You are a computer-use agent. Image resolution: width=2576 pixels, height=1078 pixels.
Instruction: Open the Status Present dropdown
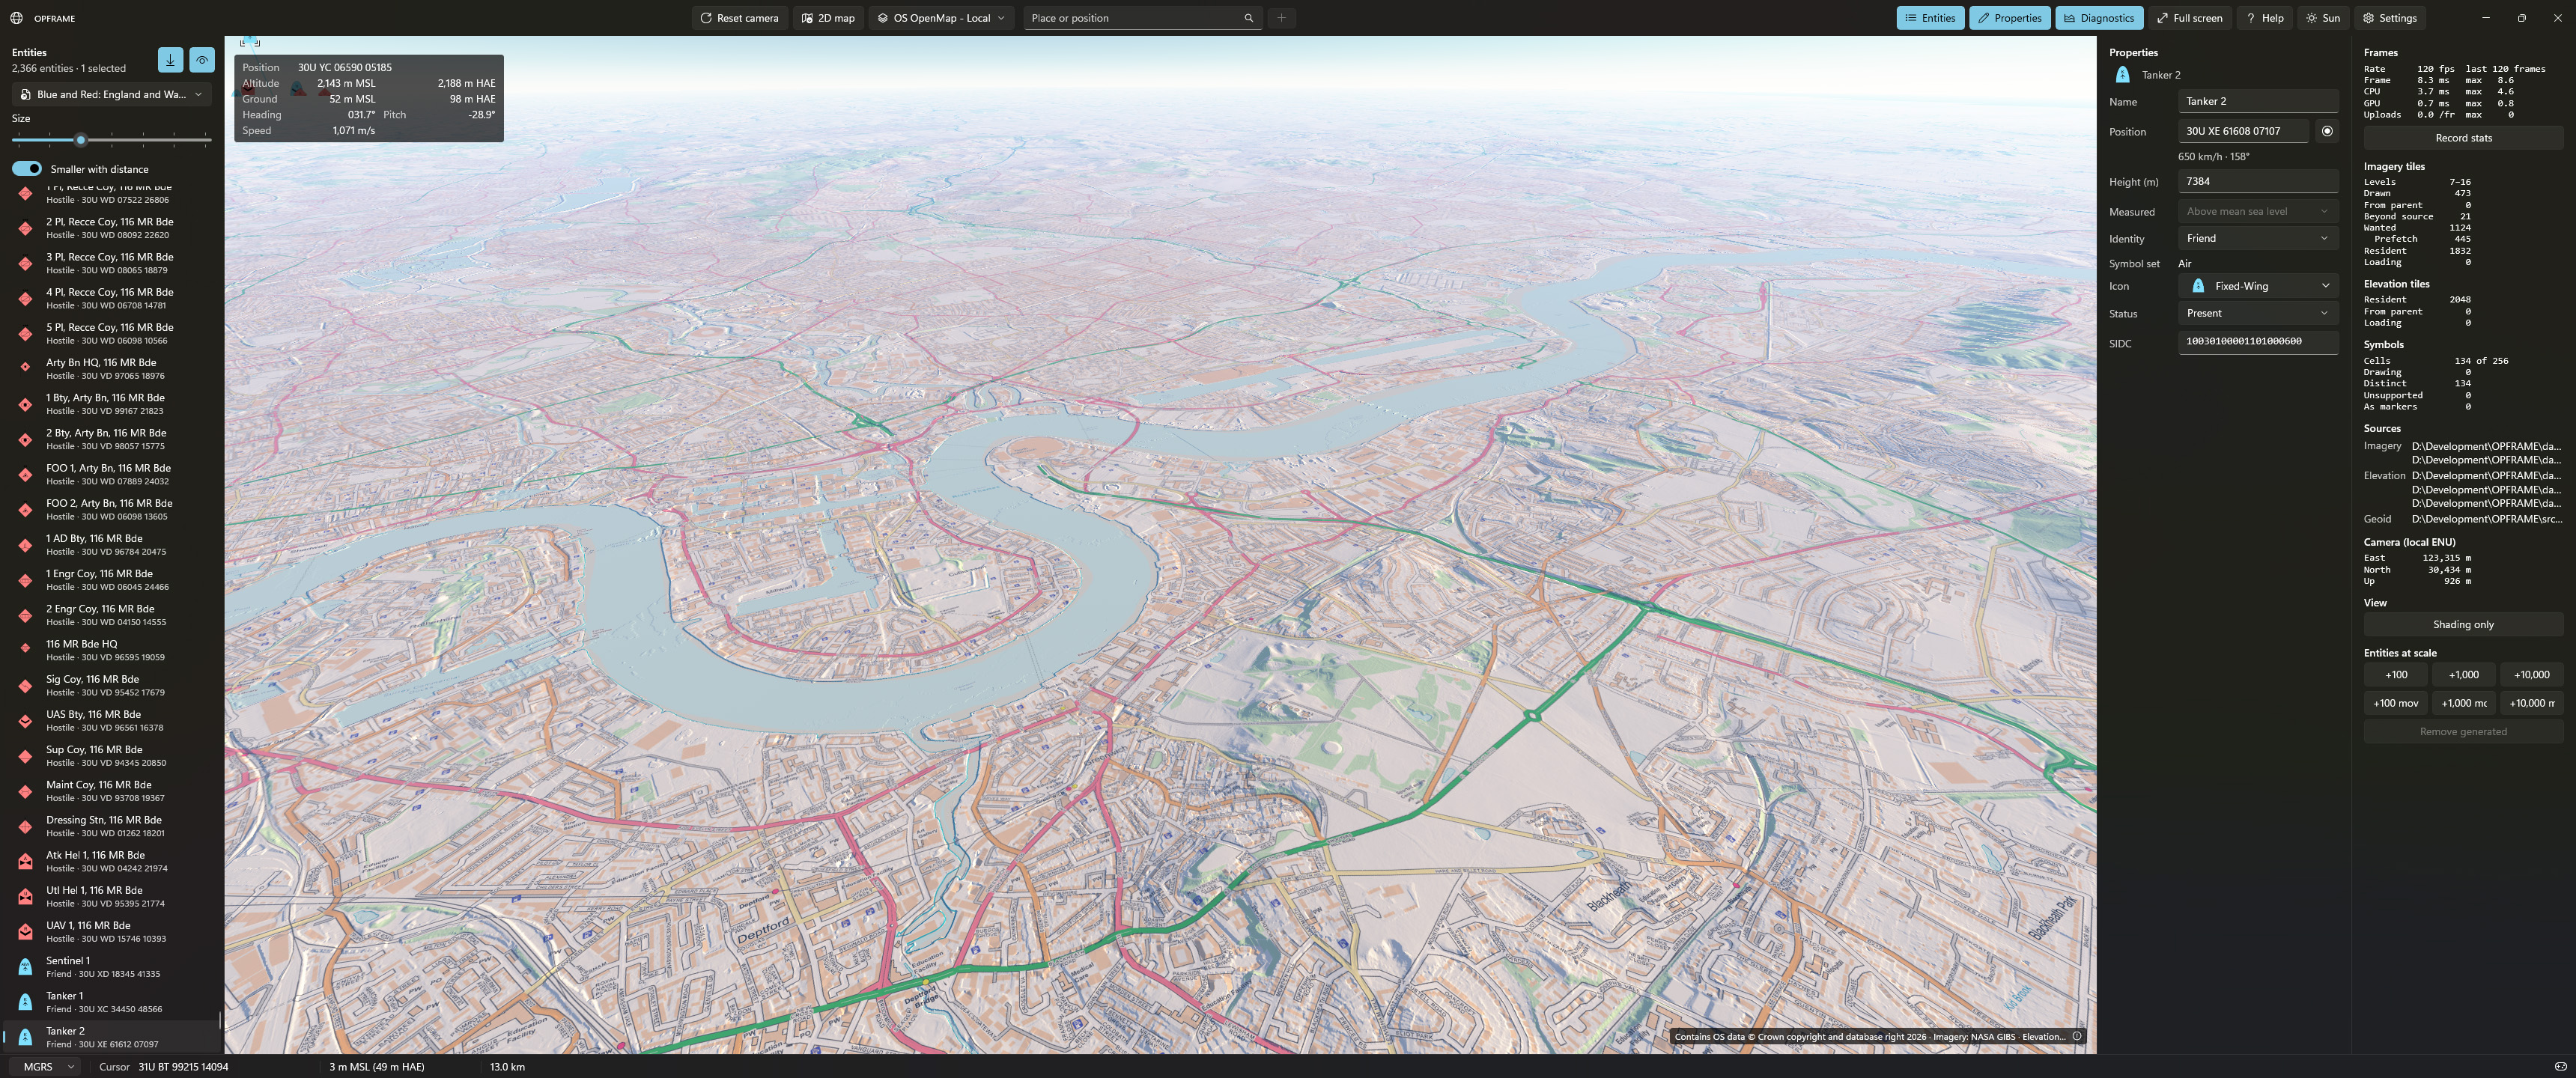(2258, 313)
